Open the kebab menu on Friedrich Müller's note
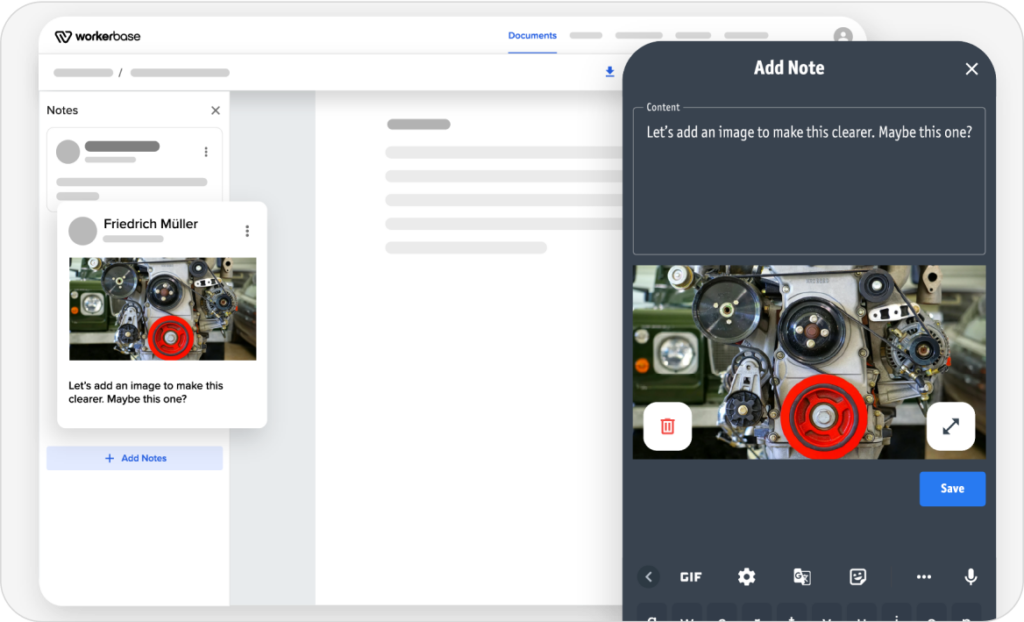This screenshot has height=622, width=1024. click(247, 230)
